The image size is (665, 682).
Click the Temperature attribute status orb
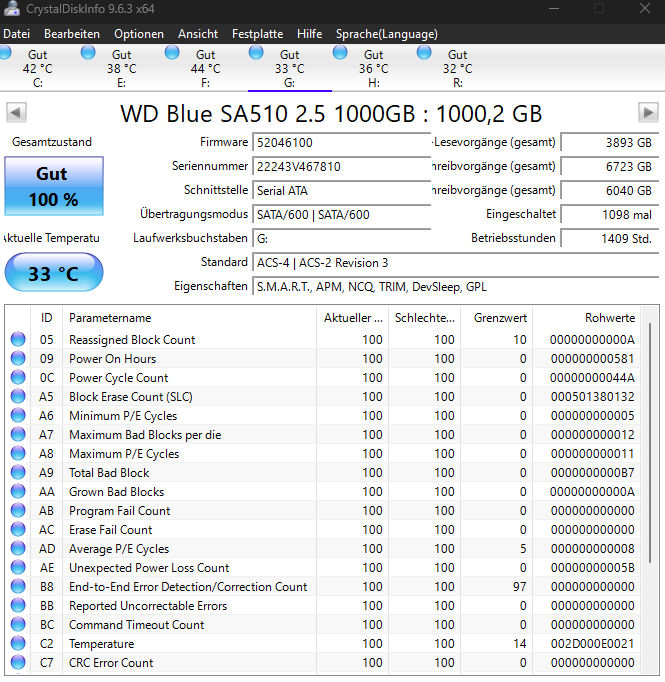[x=18, y=643]
